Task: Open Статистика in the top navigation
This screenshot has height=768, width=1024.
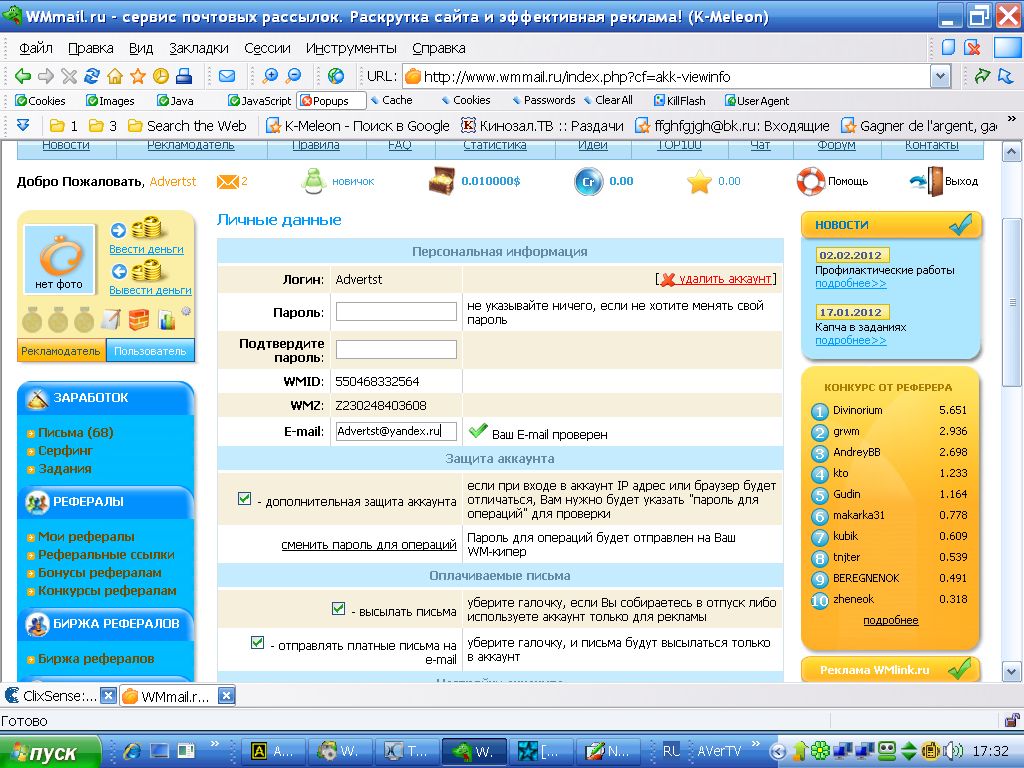Action: pos(494,145)
